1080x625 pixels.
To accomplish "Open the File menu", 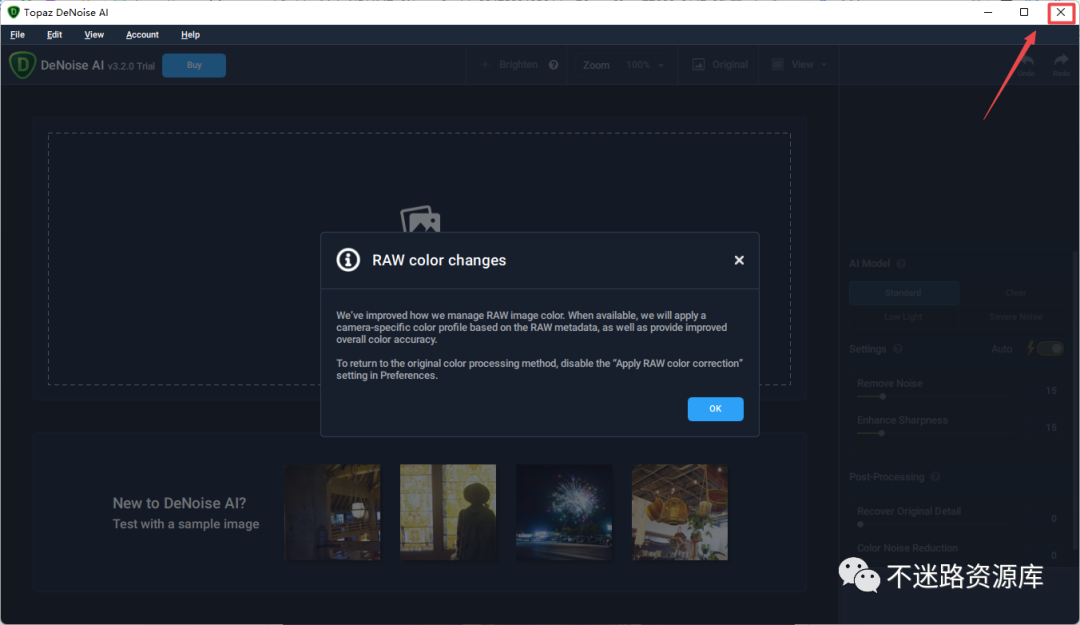I will click(17, 34).
